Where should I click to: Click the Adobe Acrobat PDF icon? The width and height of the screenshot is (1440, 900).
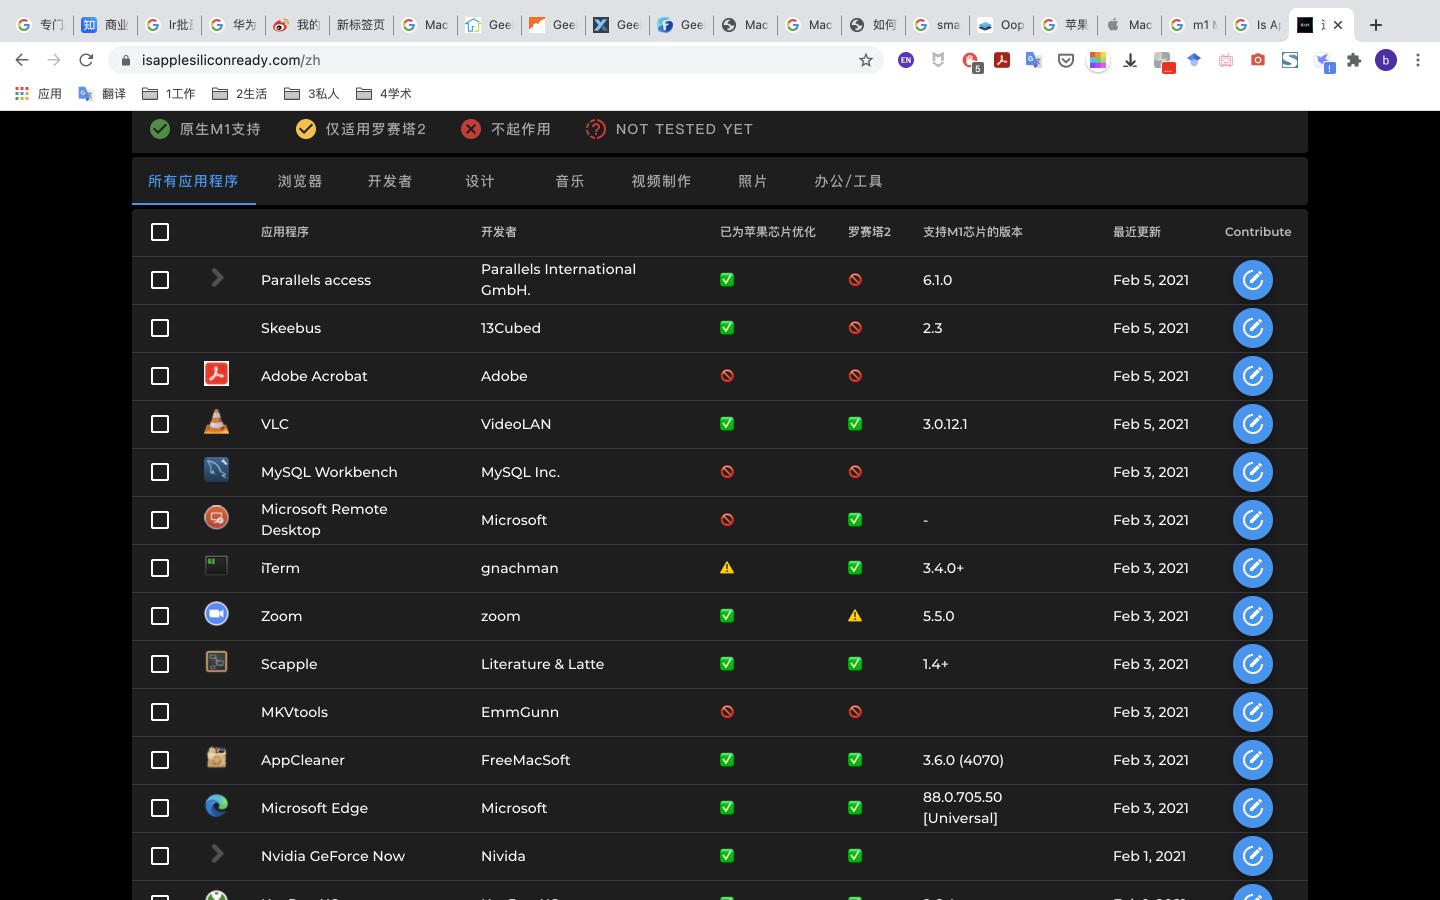point(216,373)
